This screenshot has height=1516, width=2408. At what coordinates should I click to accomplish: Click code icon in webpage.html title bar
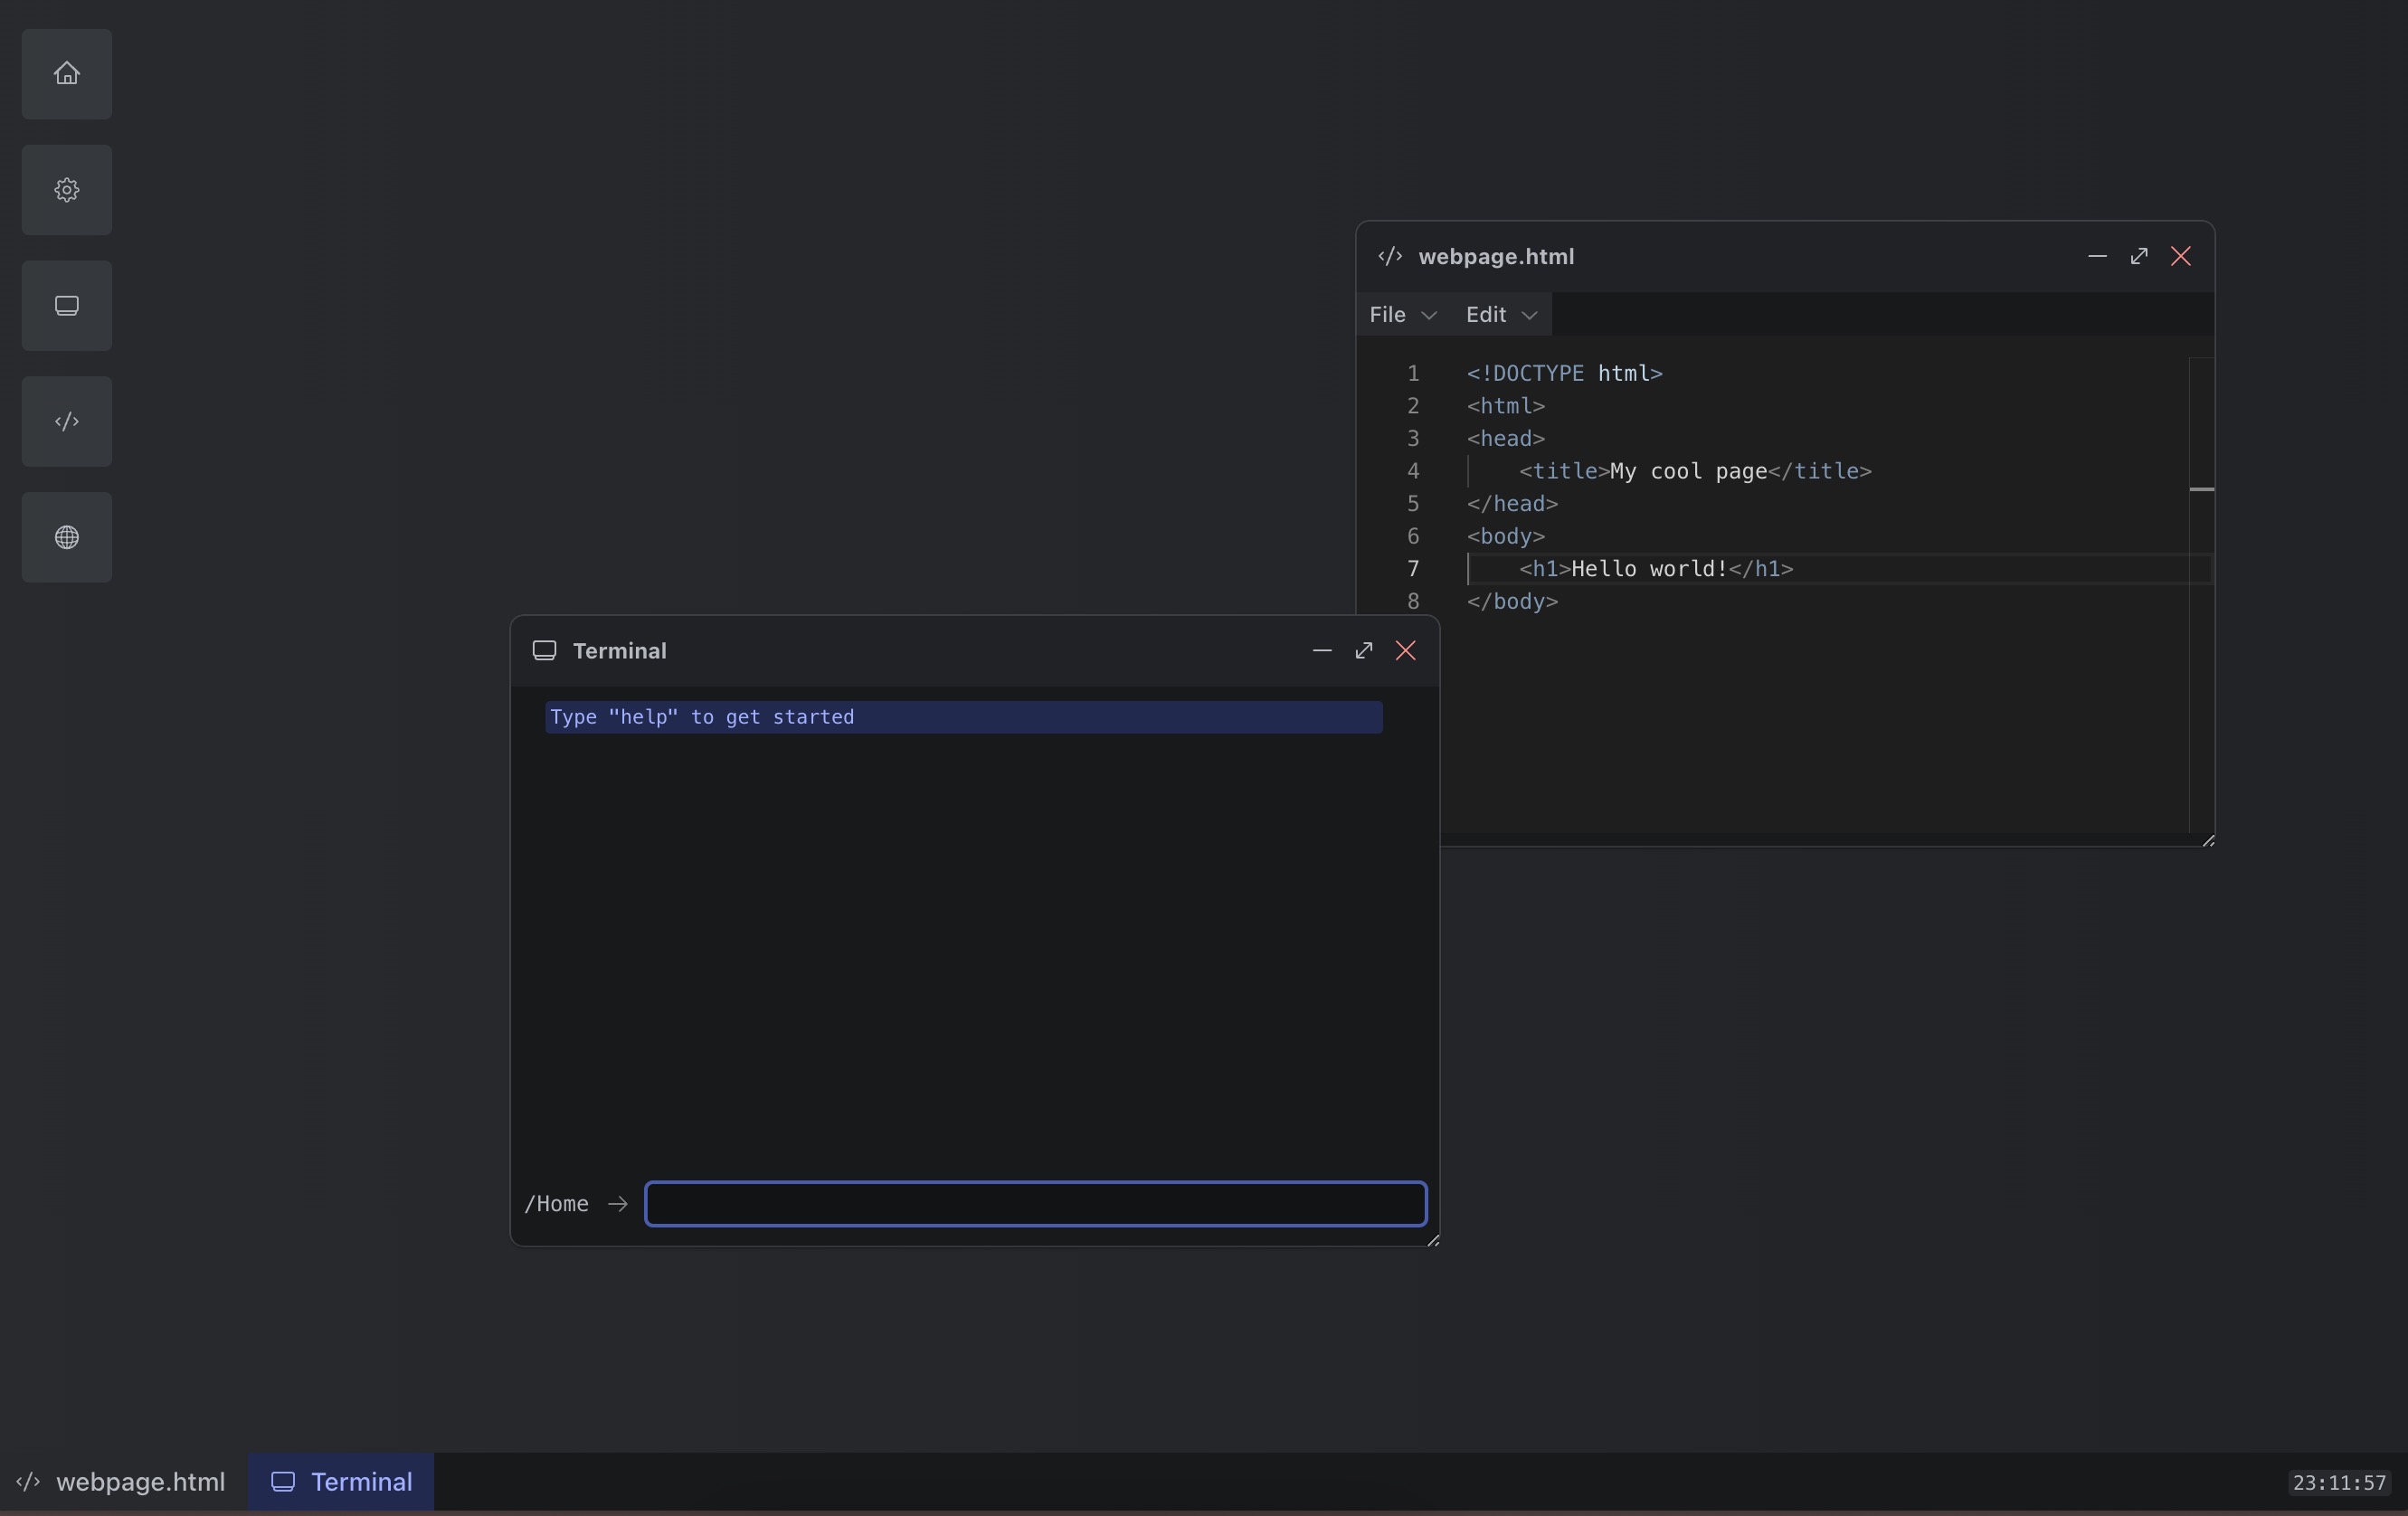coord(1390,257)
